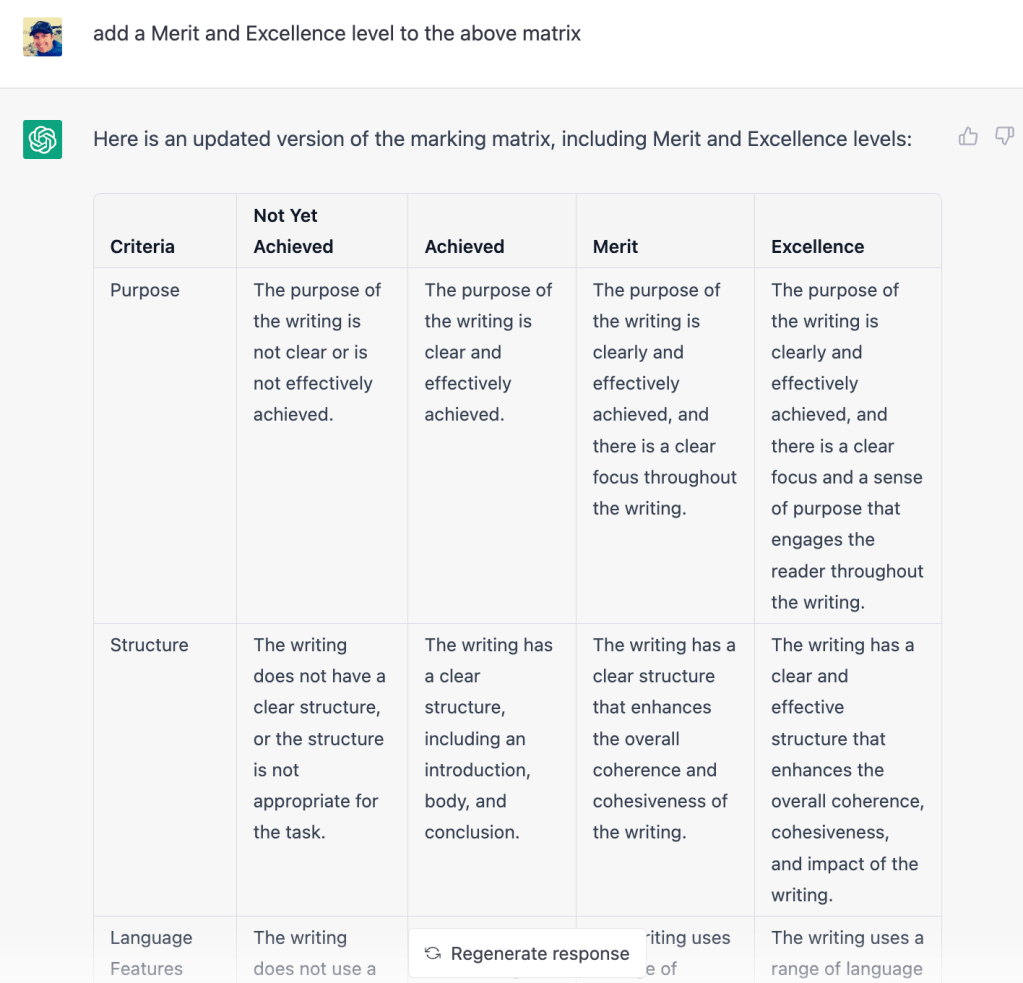Click the Merit column header
The height and width of the screenshot is (983, 1023).
coord(615,246)
